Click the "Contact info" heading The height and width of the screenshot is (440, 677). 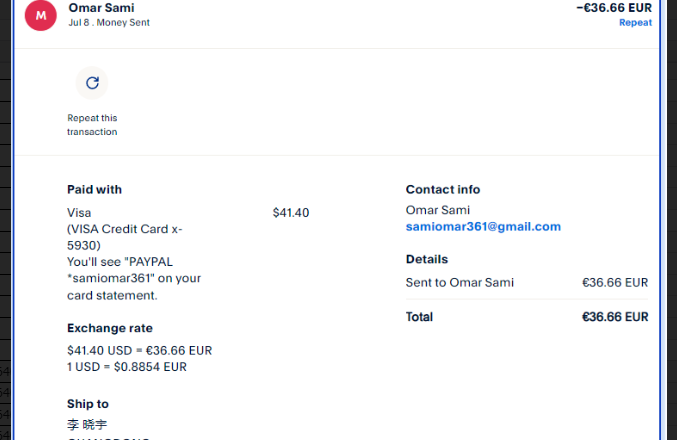tap(442, 190)
